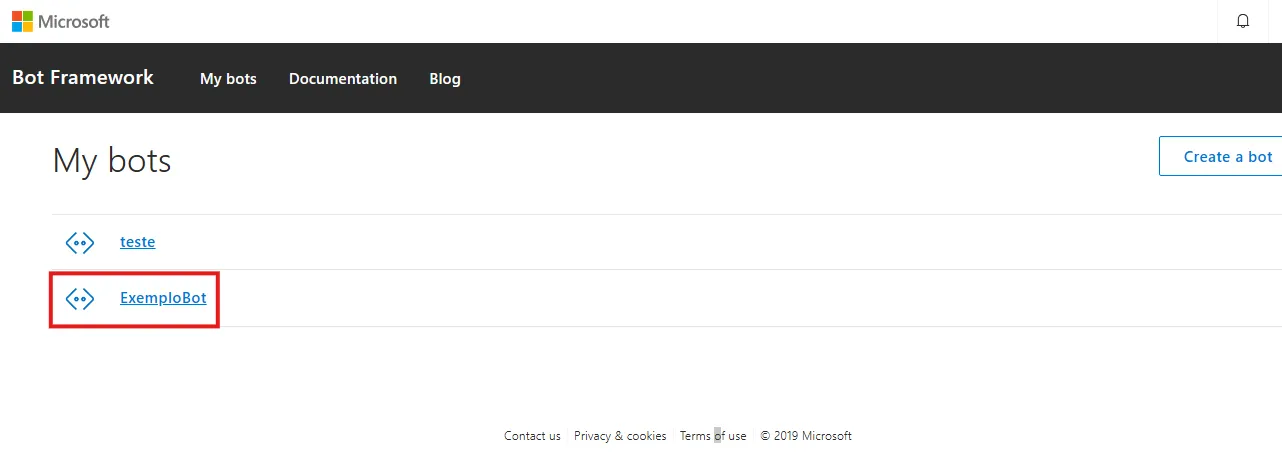Go to Bot Framework home title
The image size is (1282, 470).
coord(83,77)
